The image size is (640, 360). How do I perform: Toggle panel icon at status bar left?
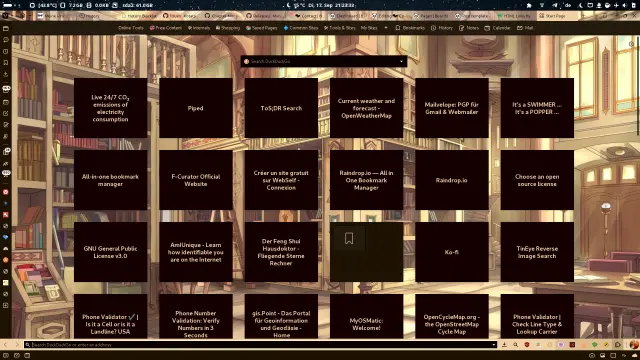pyautogui.click(x=6, y=356)
